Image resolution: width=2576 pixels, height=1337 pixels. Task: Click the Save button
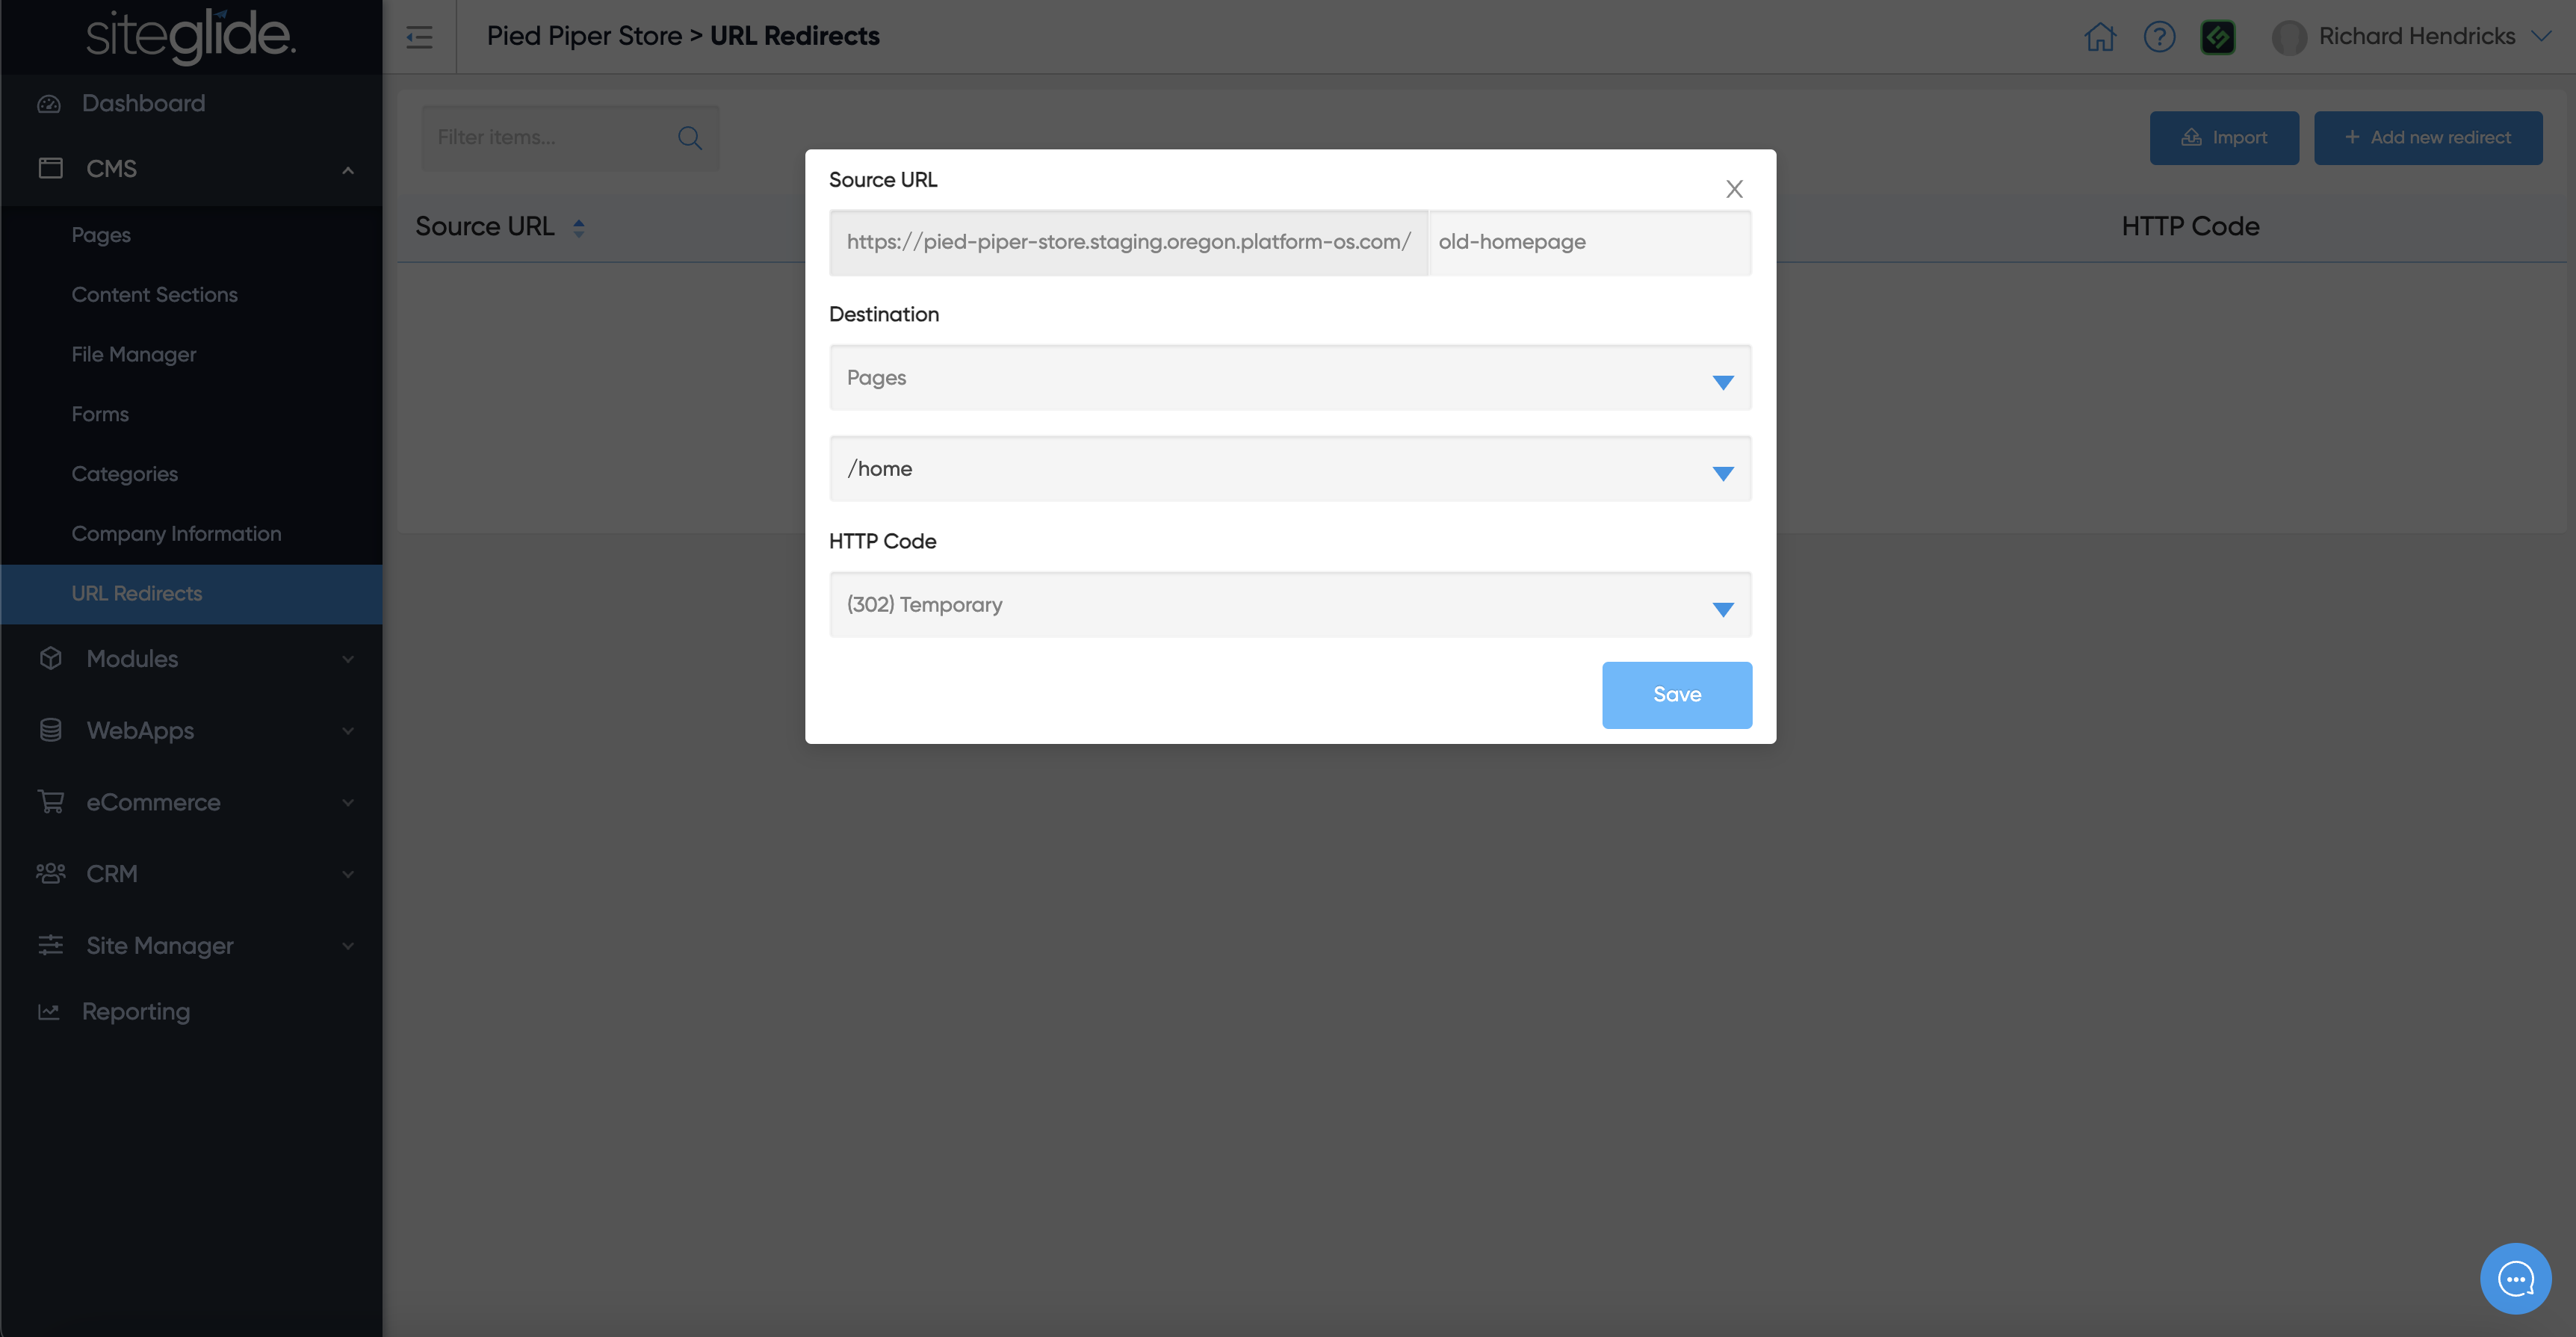coord(1676,695)
